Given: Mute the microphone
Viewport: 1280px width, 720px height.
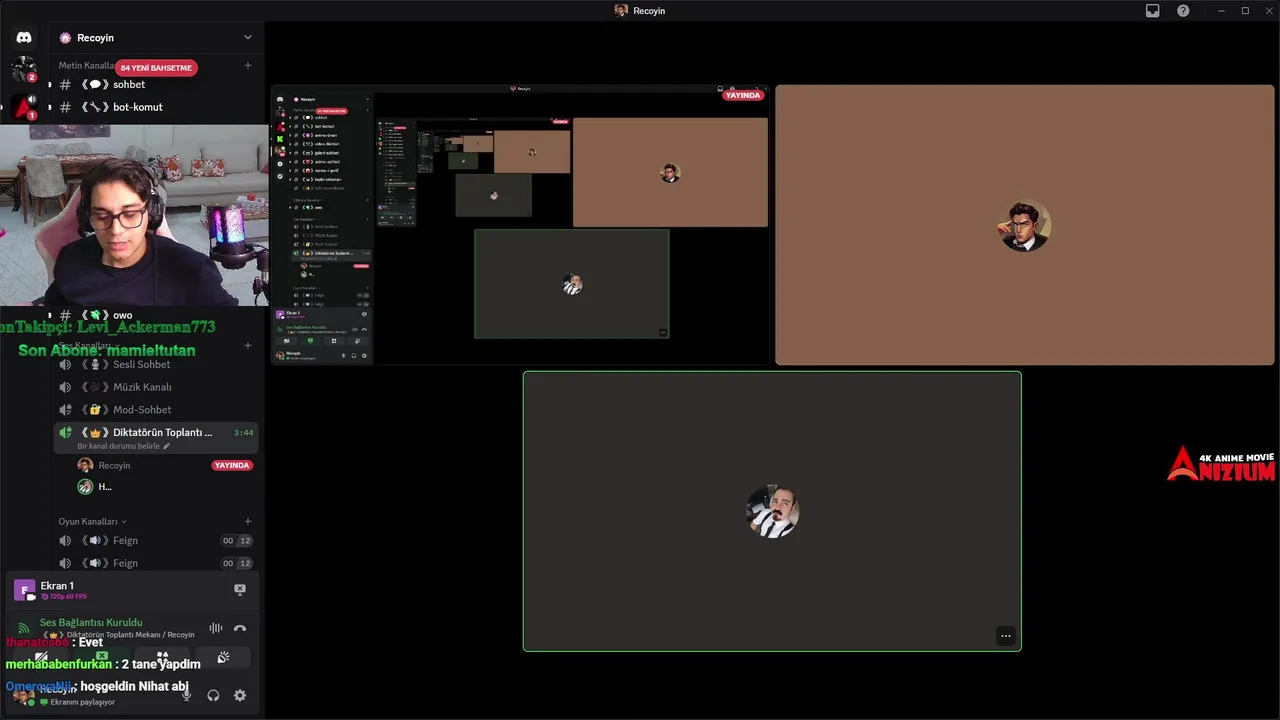Looking at the screenshot, I should coord(186,695).
